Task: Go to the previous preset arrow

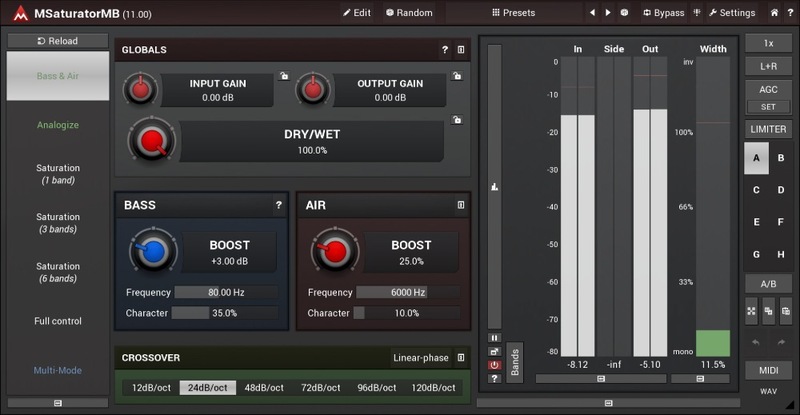Action: (593, 13)
